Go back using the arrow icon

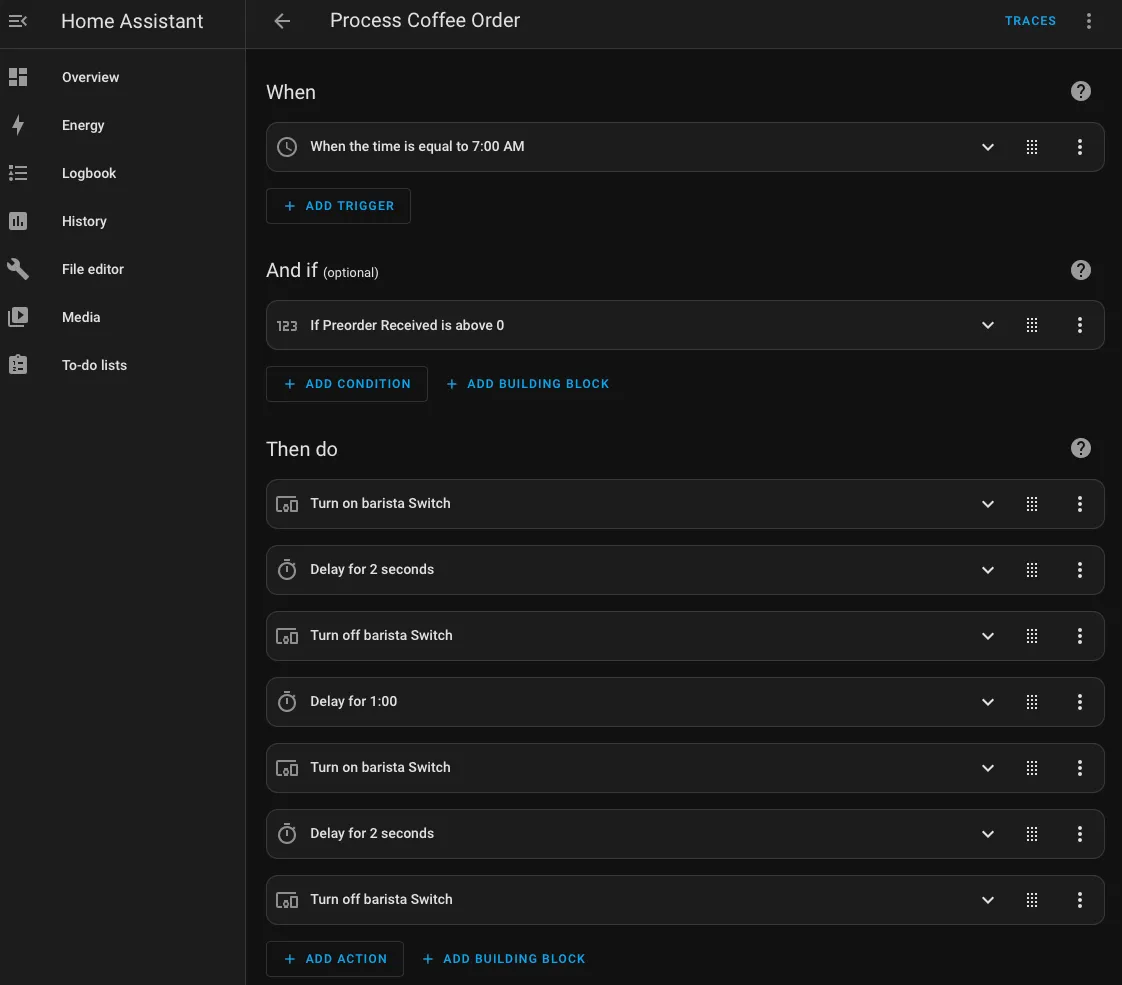coord(282,21)
